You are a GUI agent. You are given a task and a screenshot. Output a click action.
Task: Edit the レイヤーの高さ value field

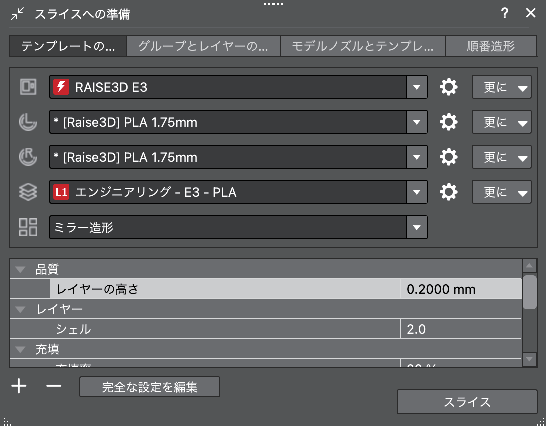[x=461, y=289]
